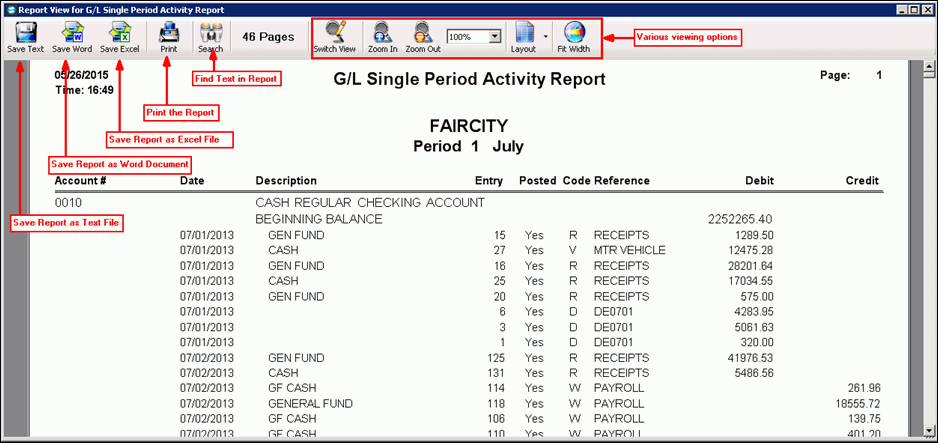
Task: Click the FAIRCITY heading
Action: [x=468, y=126]
